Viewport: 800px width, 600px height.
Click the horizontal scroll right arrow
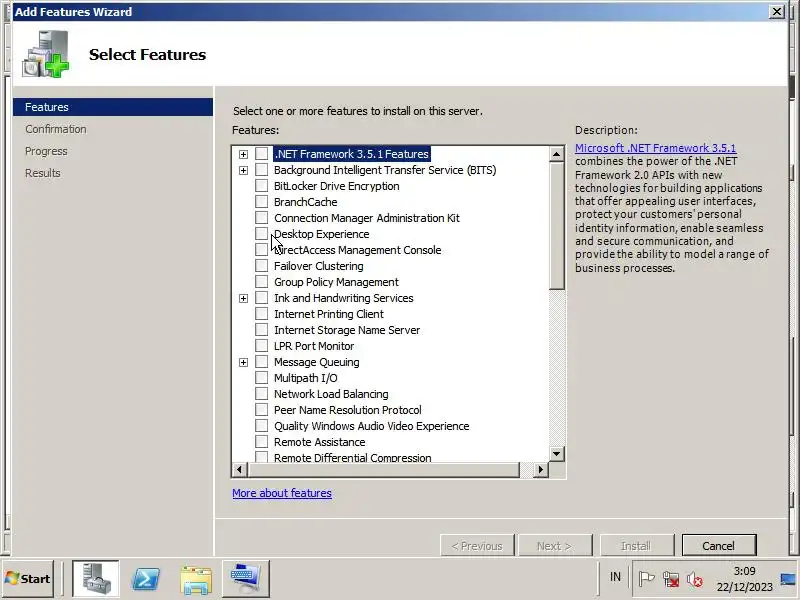tap(540, 469)
